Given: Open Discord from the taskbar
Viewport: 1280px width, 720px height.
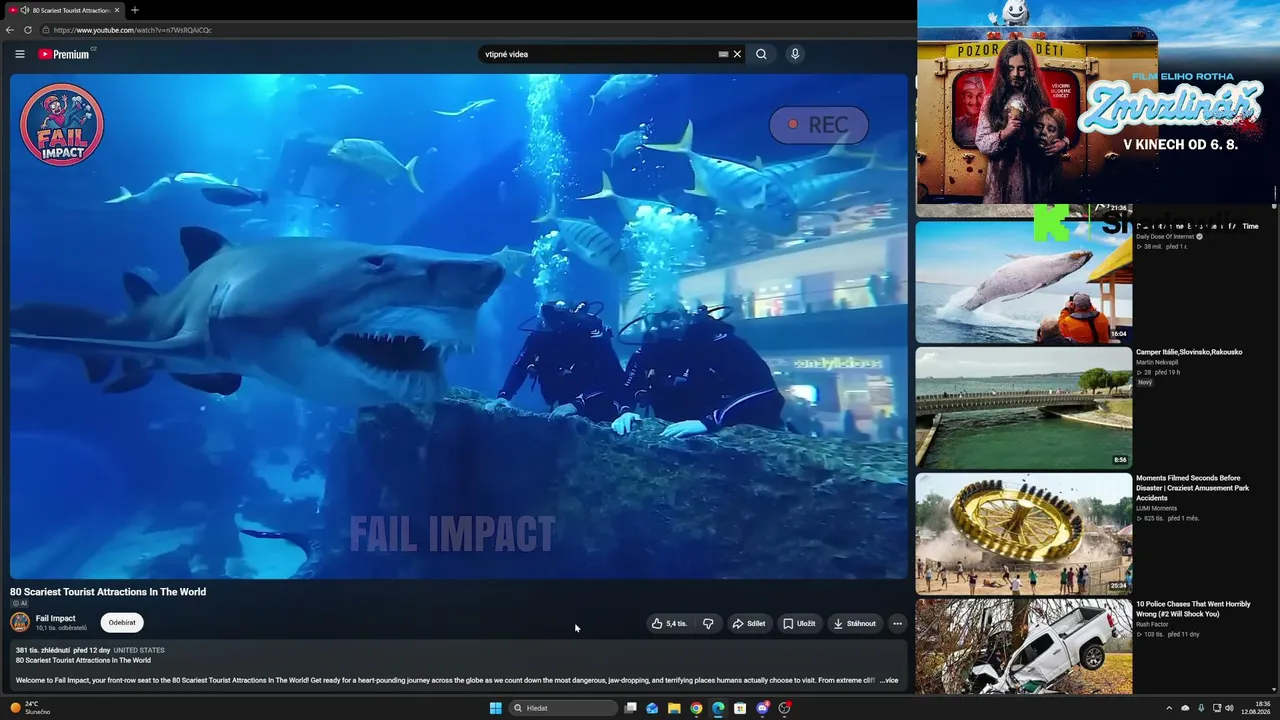Looking at the screenshot, I should pyautogui.click(x=763, y=708).
